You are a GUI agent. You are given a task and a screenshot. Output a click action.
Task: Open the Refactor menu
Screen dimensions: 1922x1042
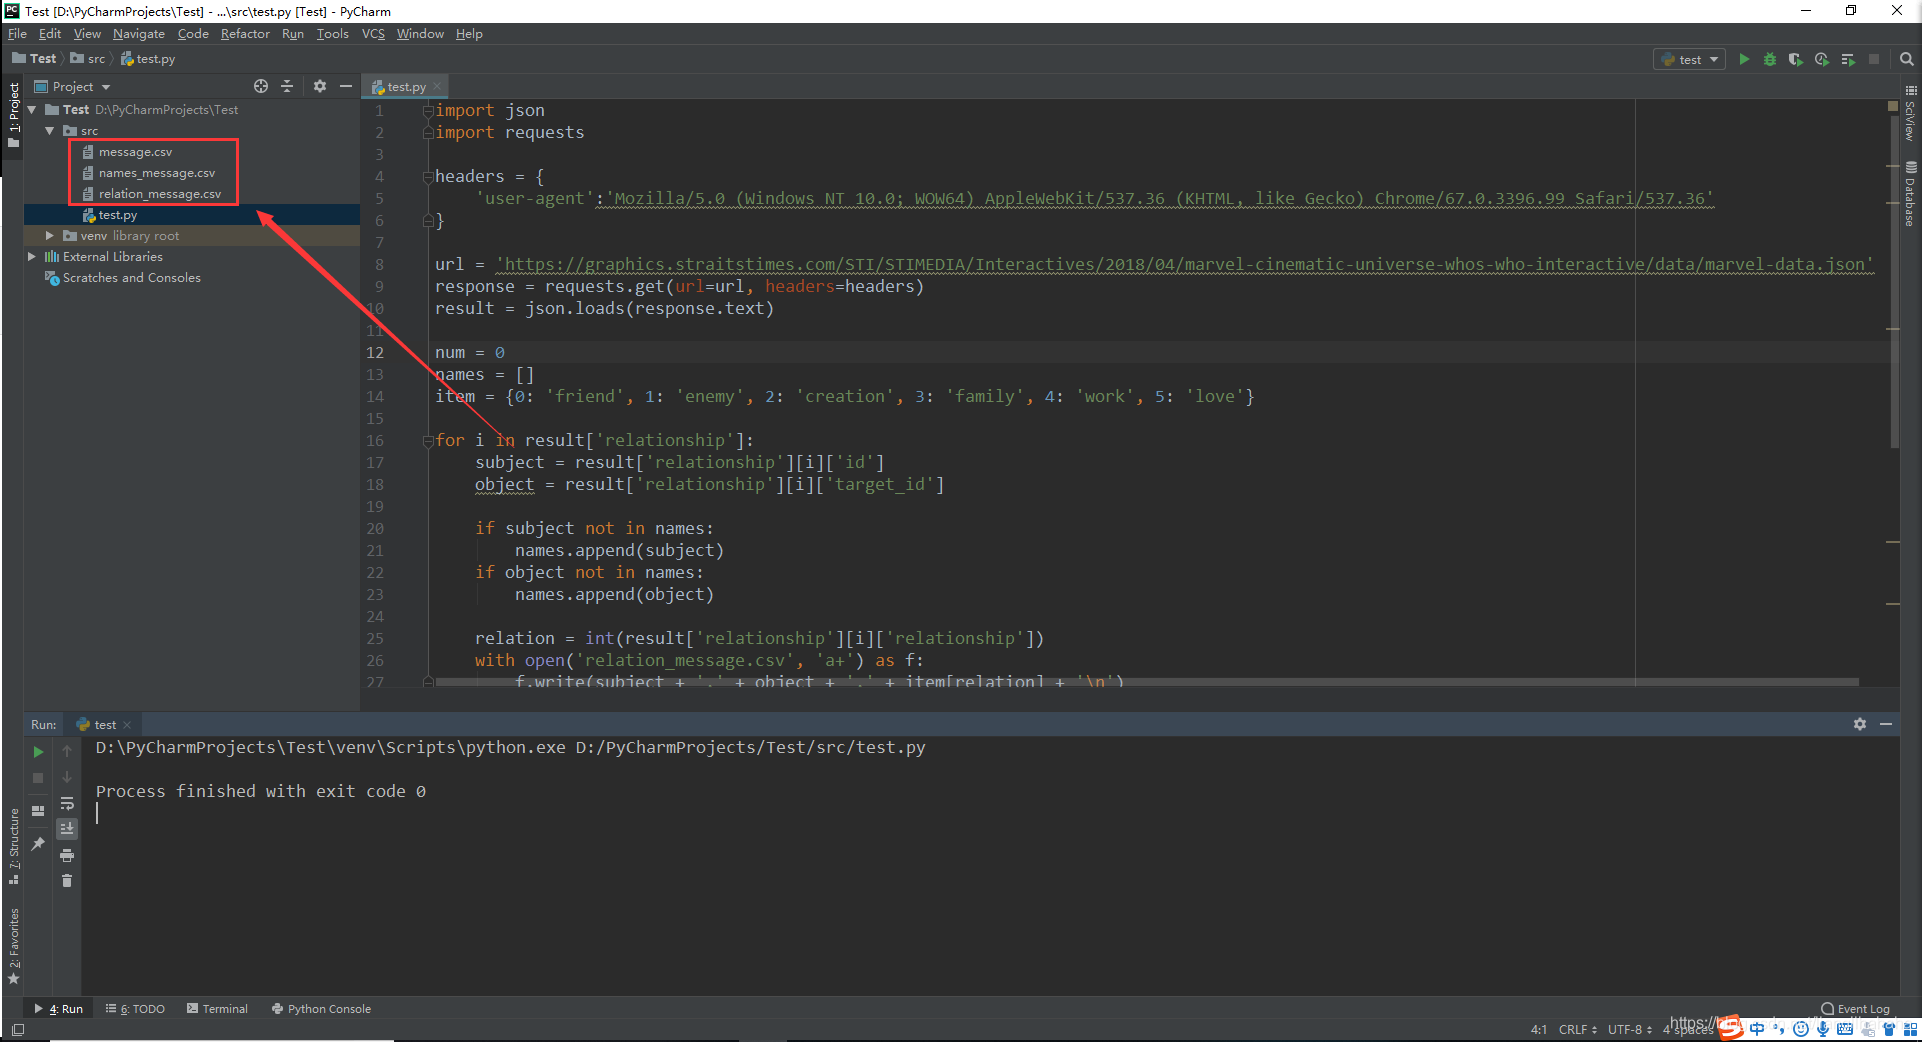point(245,34)
